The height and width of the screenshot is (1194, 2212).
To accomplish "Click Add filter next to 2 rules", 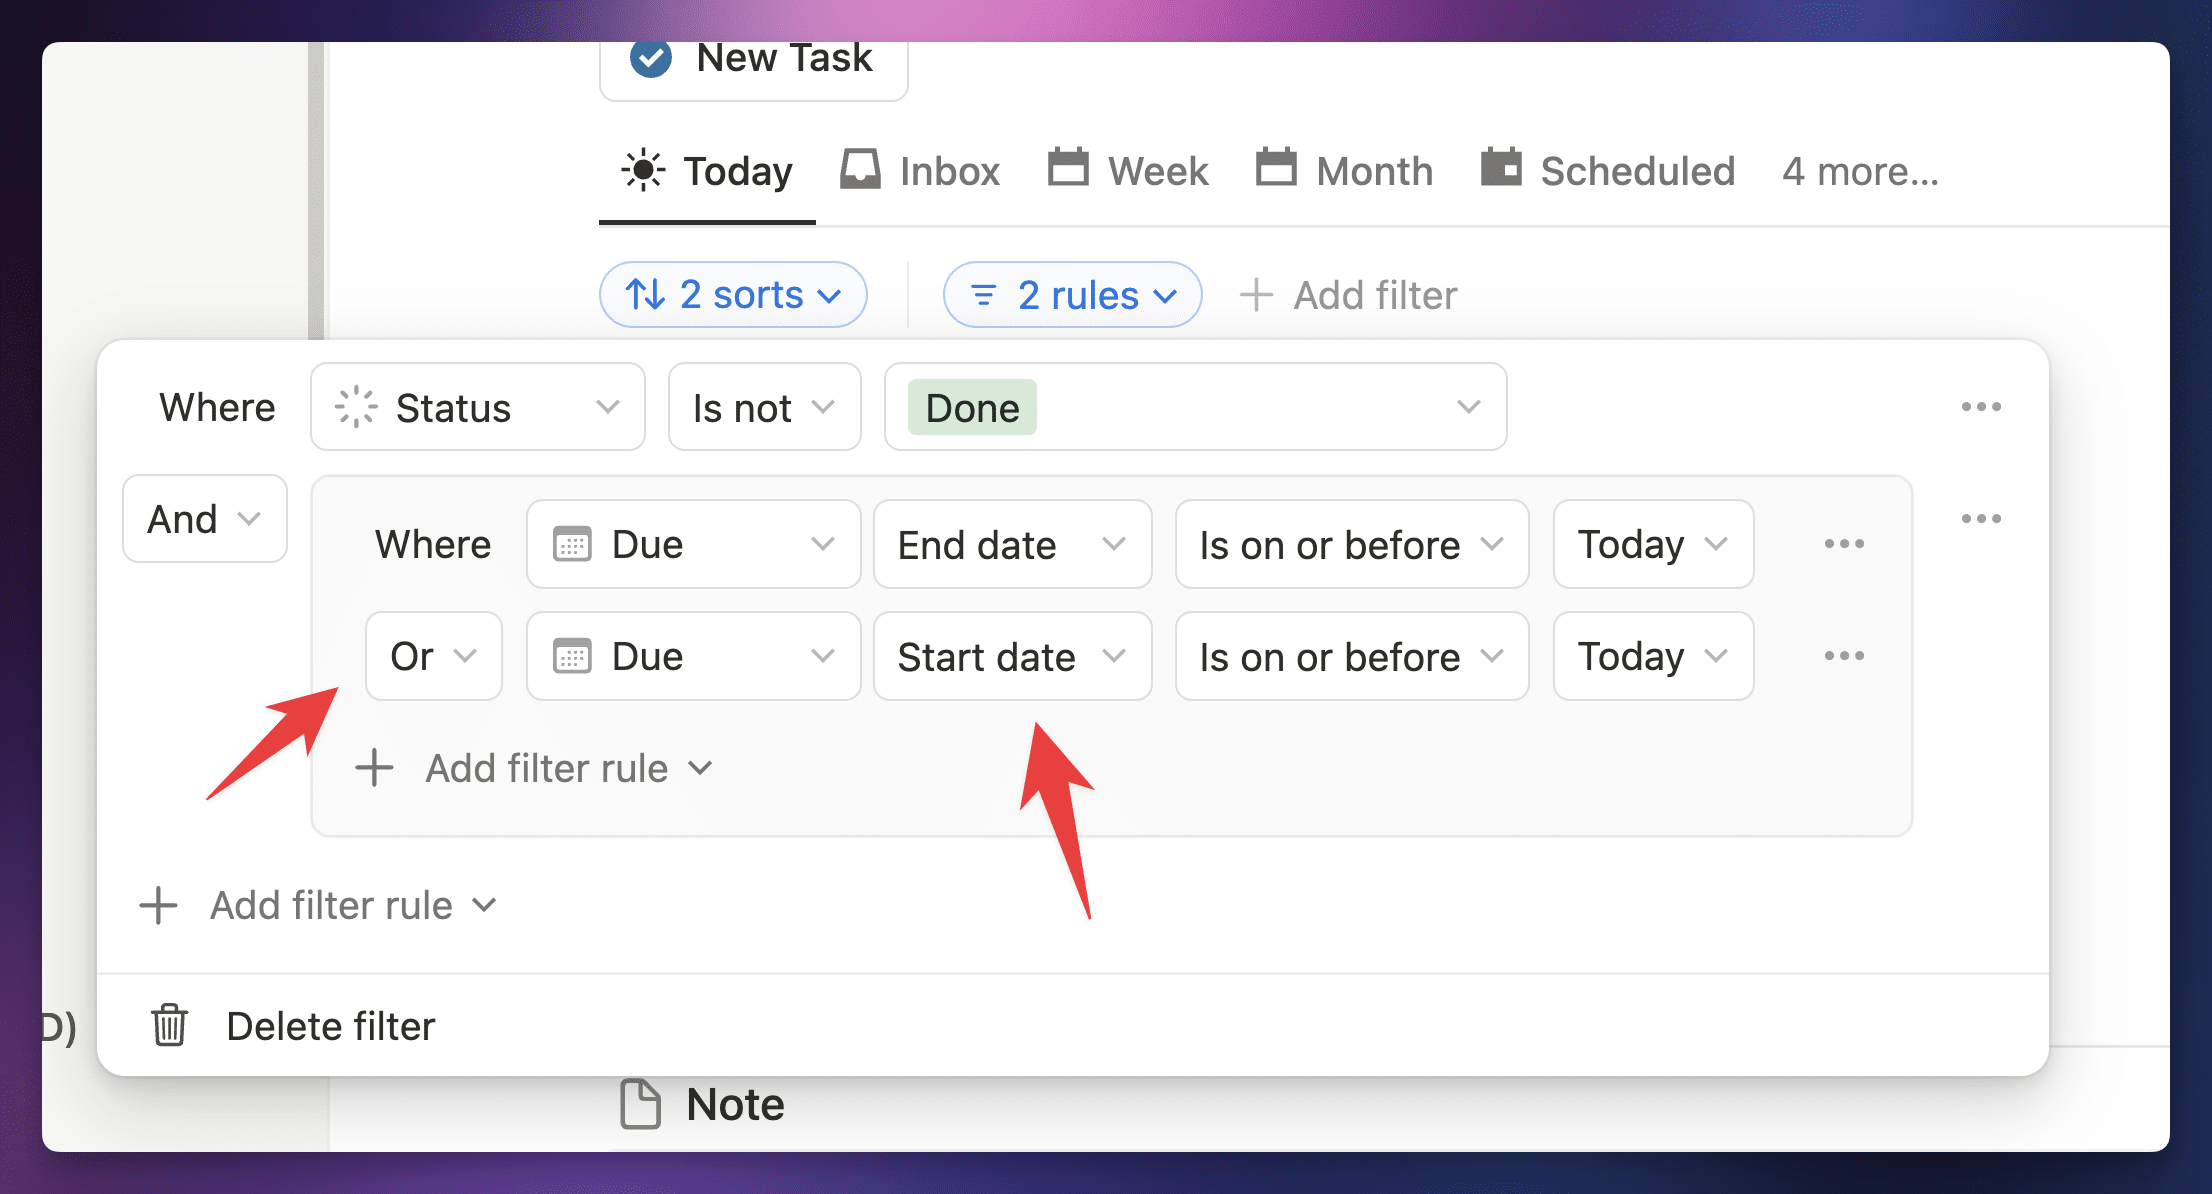I will (x=1348, y=295).
